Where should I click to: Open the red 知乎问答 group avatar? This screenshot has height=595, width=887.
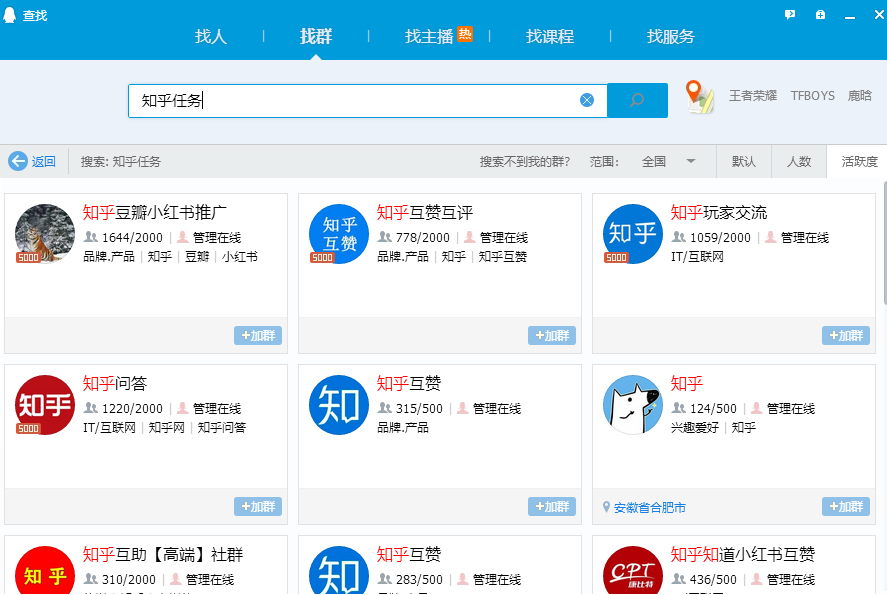[x=45, y=404]
